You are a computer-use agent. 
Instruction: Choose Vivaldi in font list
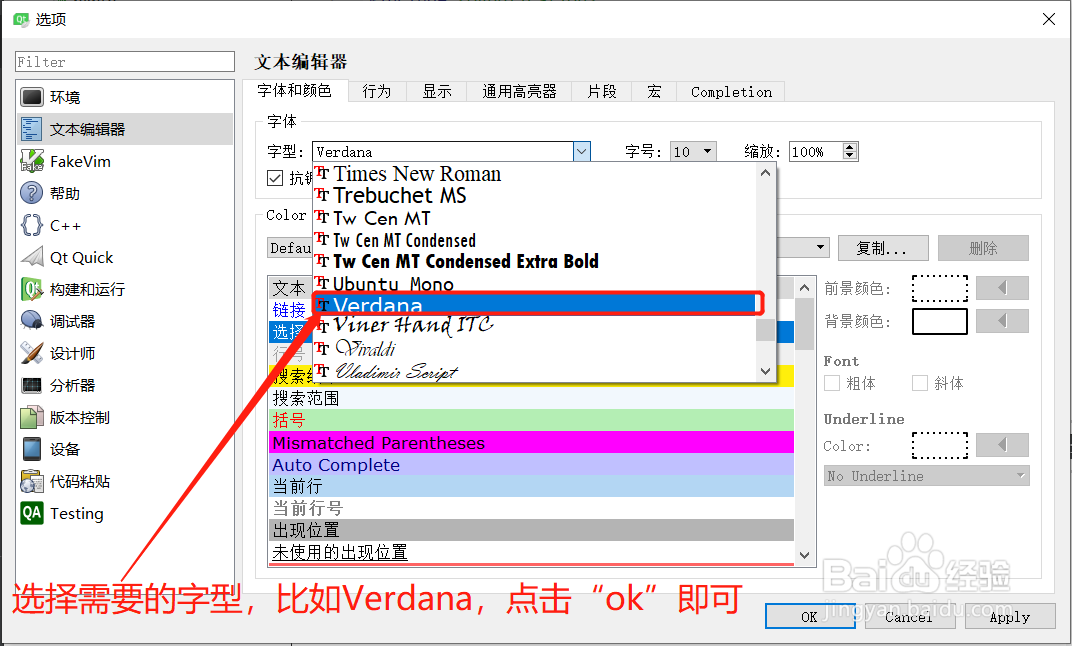click(x=535, y=349)
